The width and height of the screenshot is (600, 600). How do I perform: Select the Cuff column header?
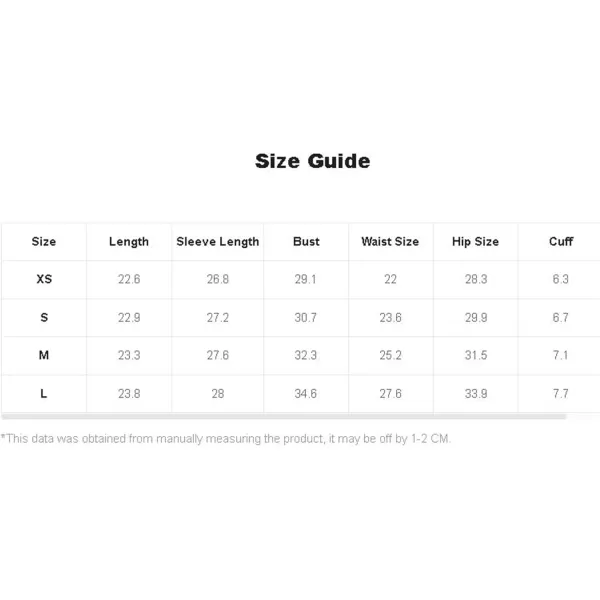tap(561, 241)
